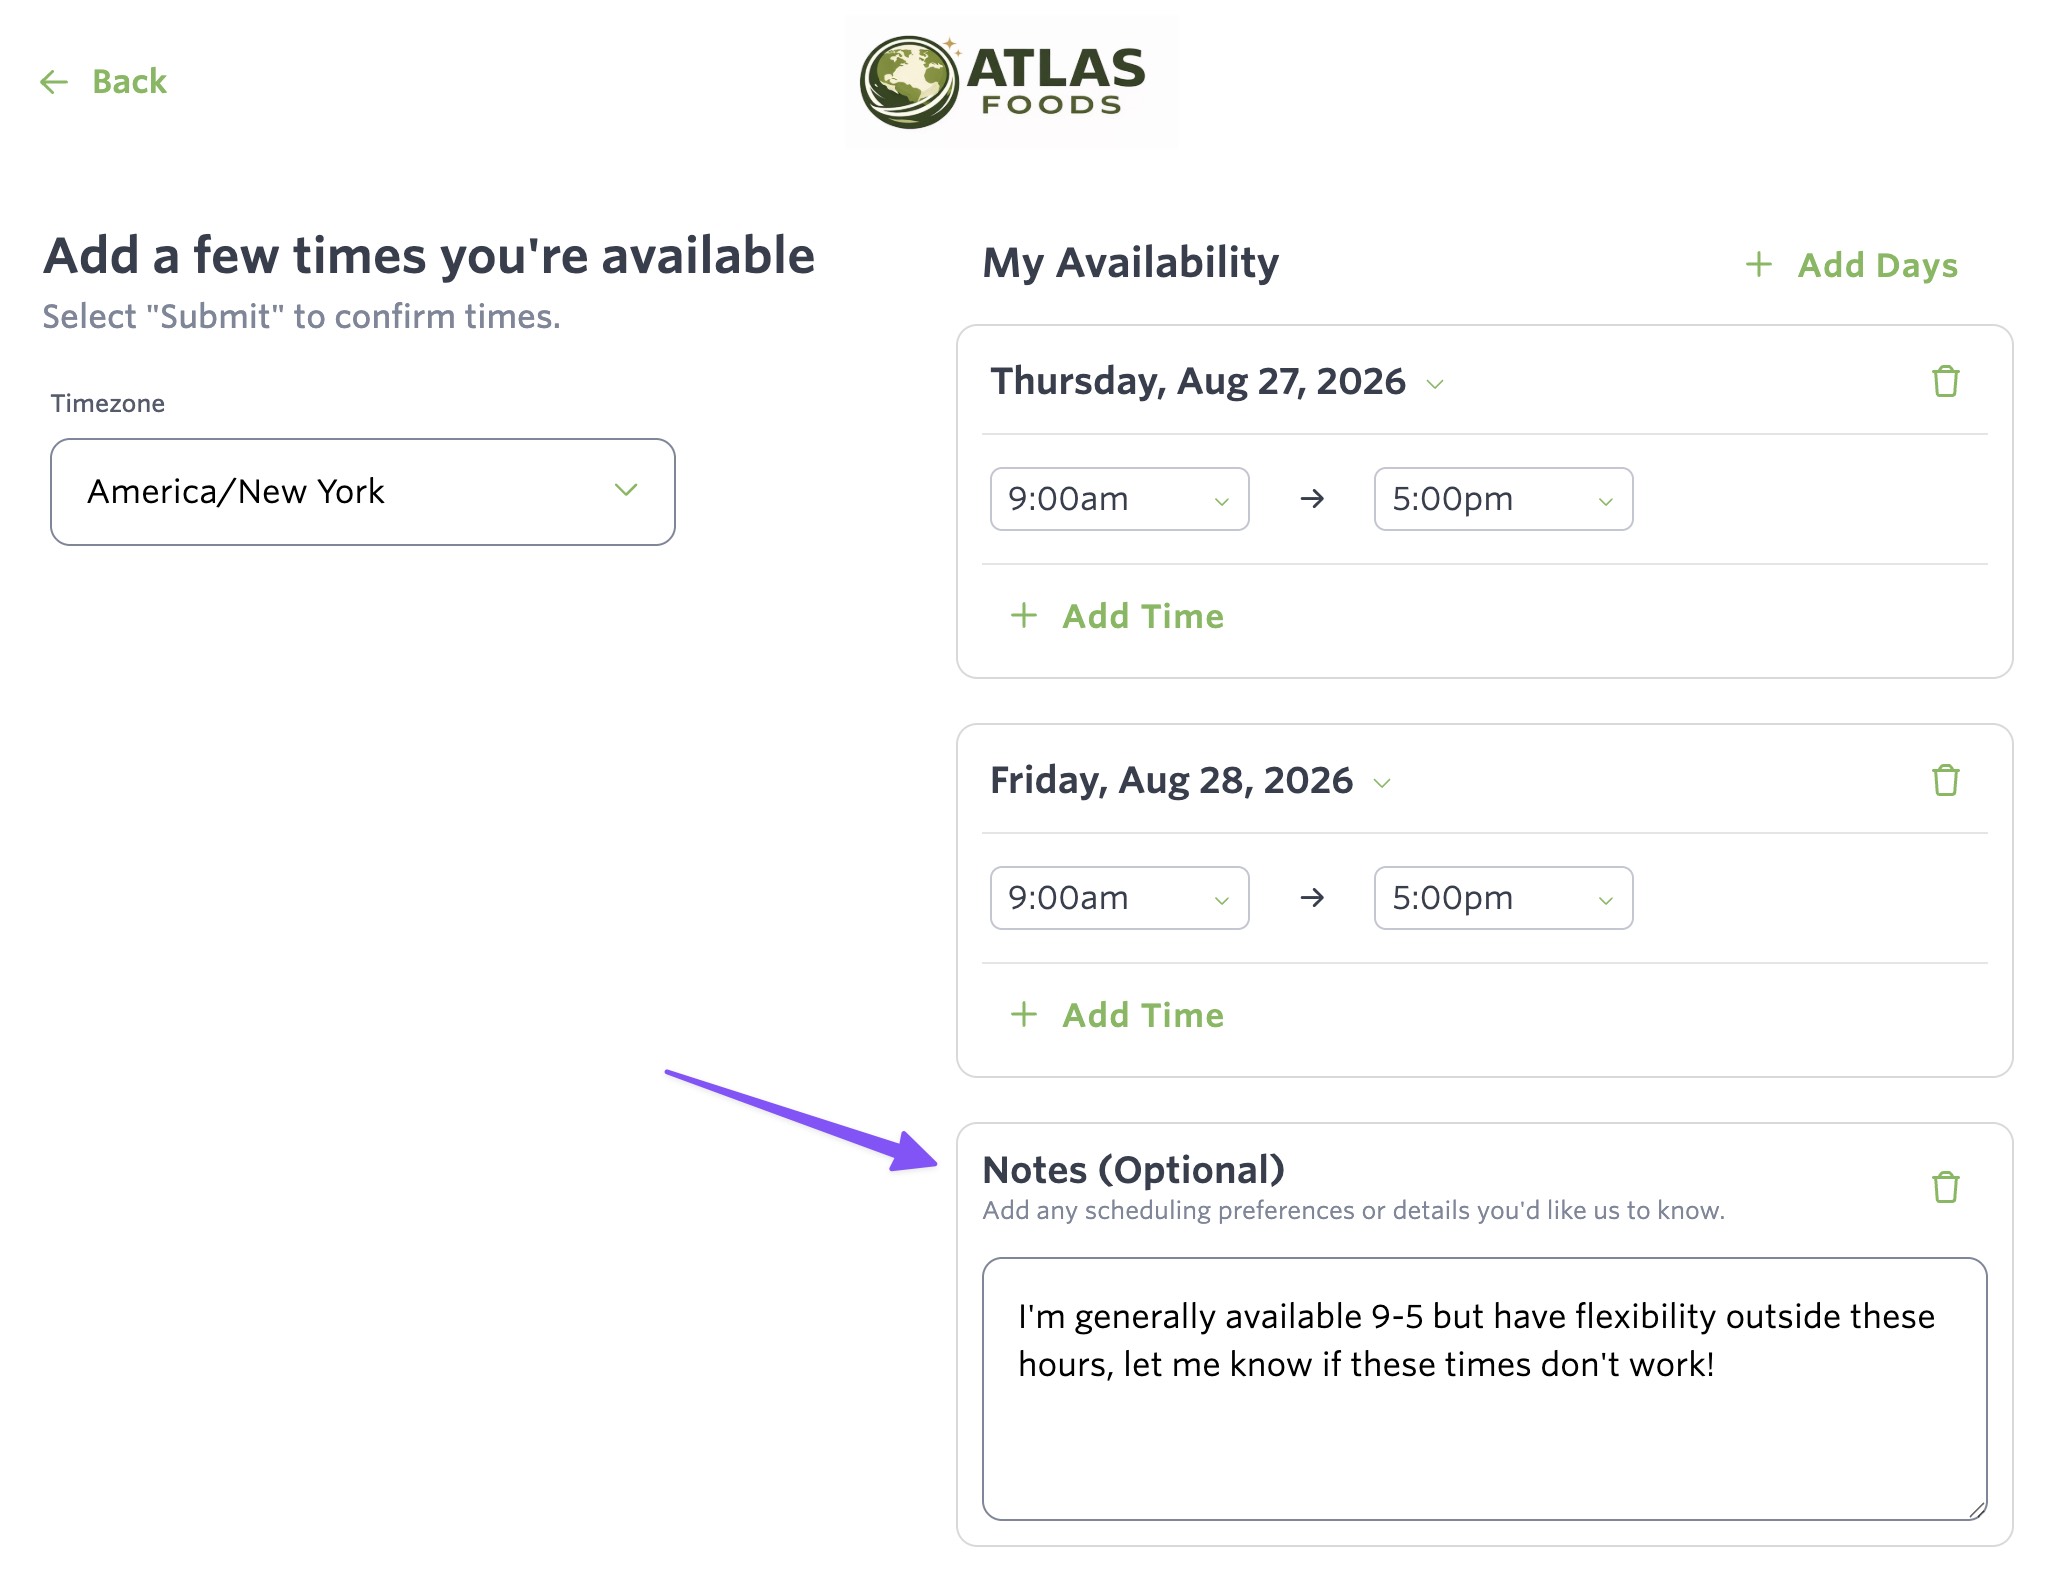Open the America/New York timezone dropdown
Image resolution: width=2052 pixels, height=1578 pixels.
363,492
